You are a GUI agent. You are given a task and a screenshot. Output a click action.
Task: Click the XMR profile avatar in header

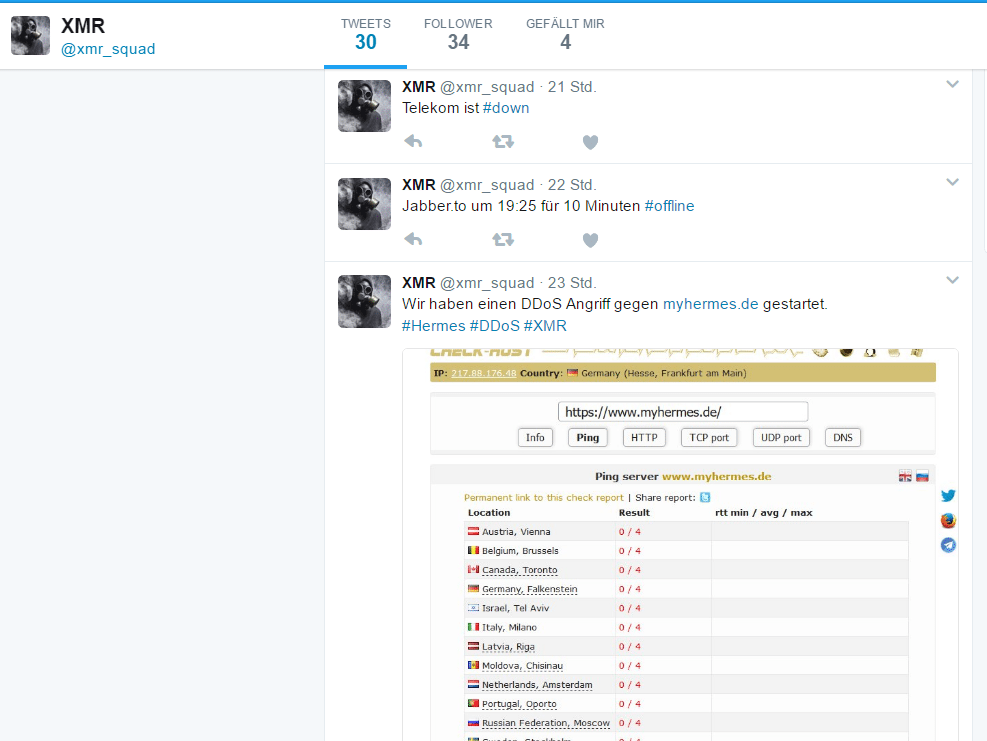pos(30,35)
